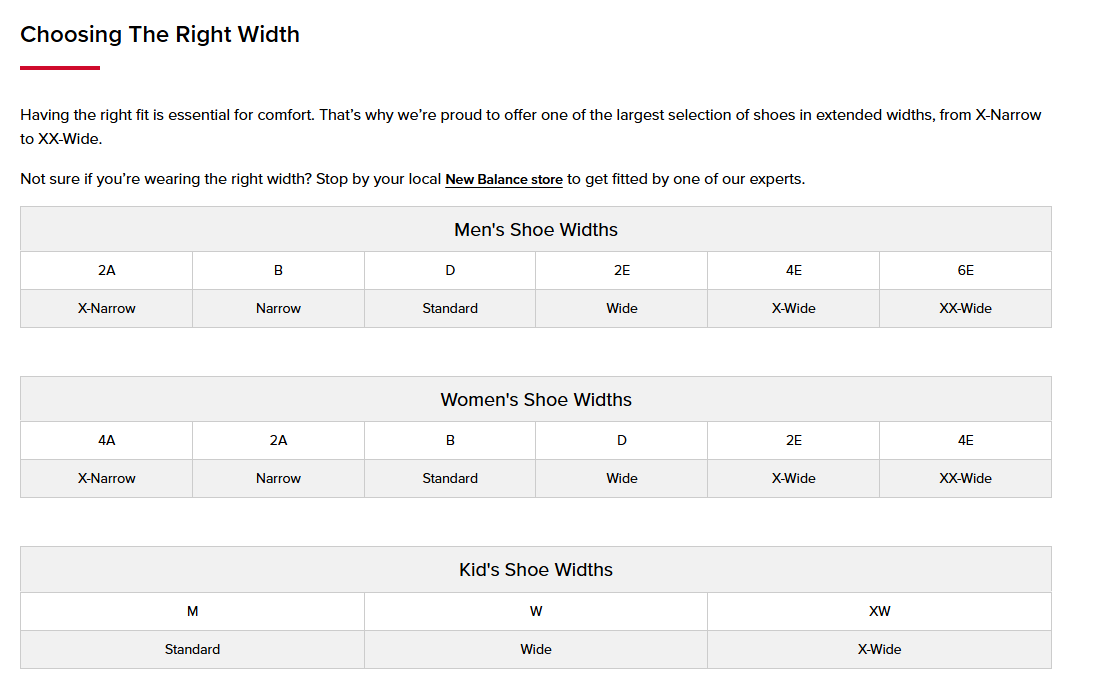Open the New Balance store link
The image size is (1102, 699).
click(504, 180)
